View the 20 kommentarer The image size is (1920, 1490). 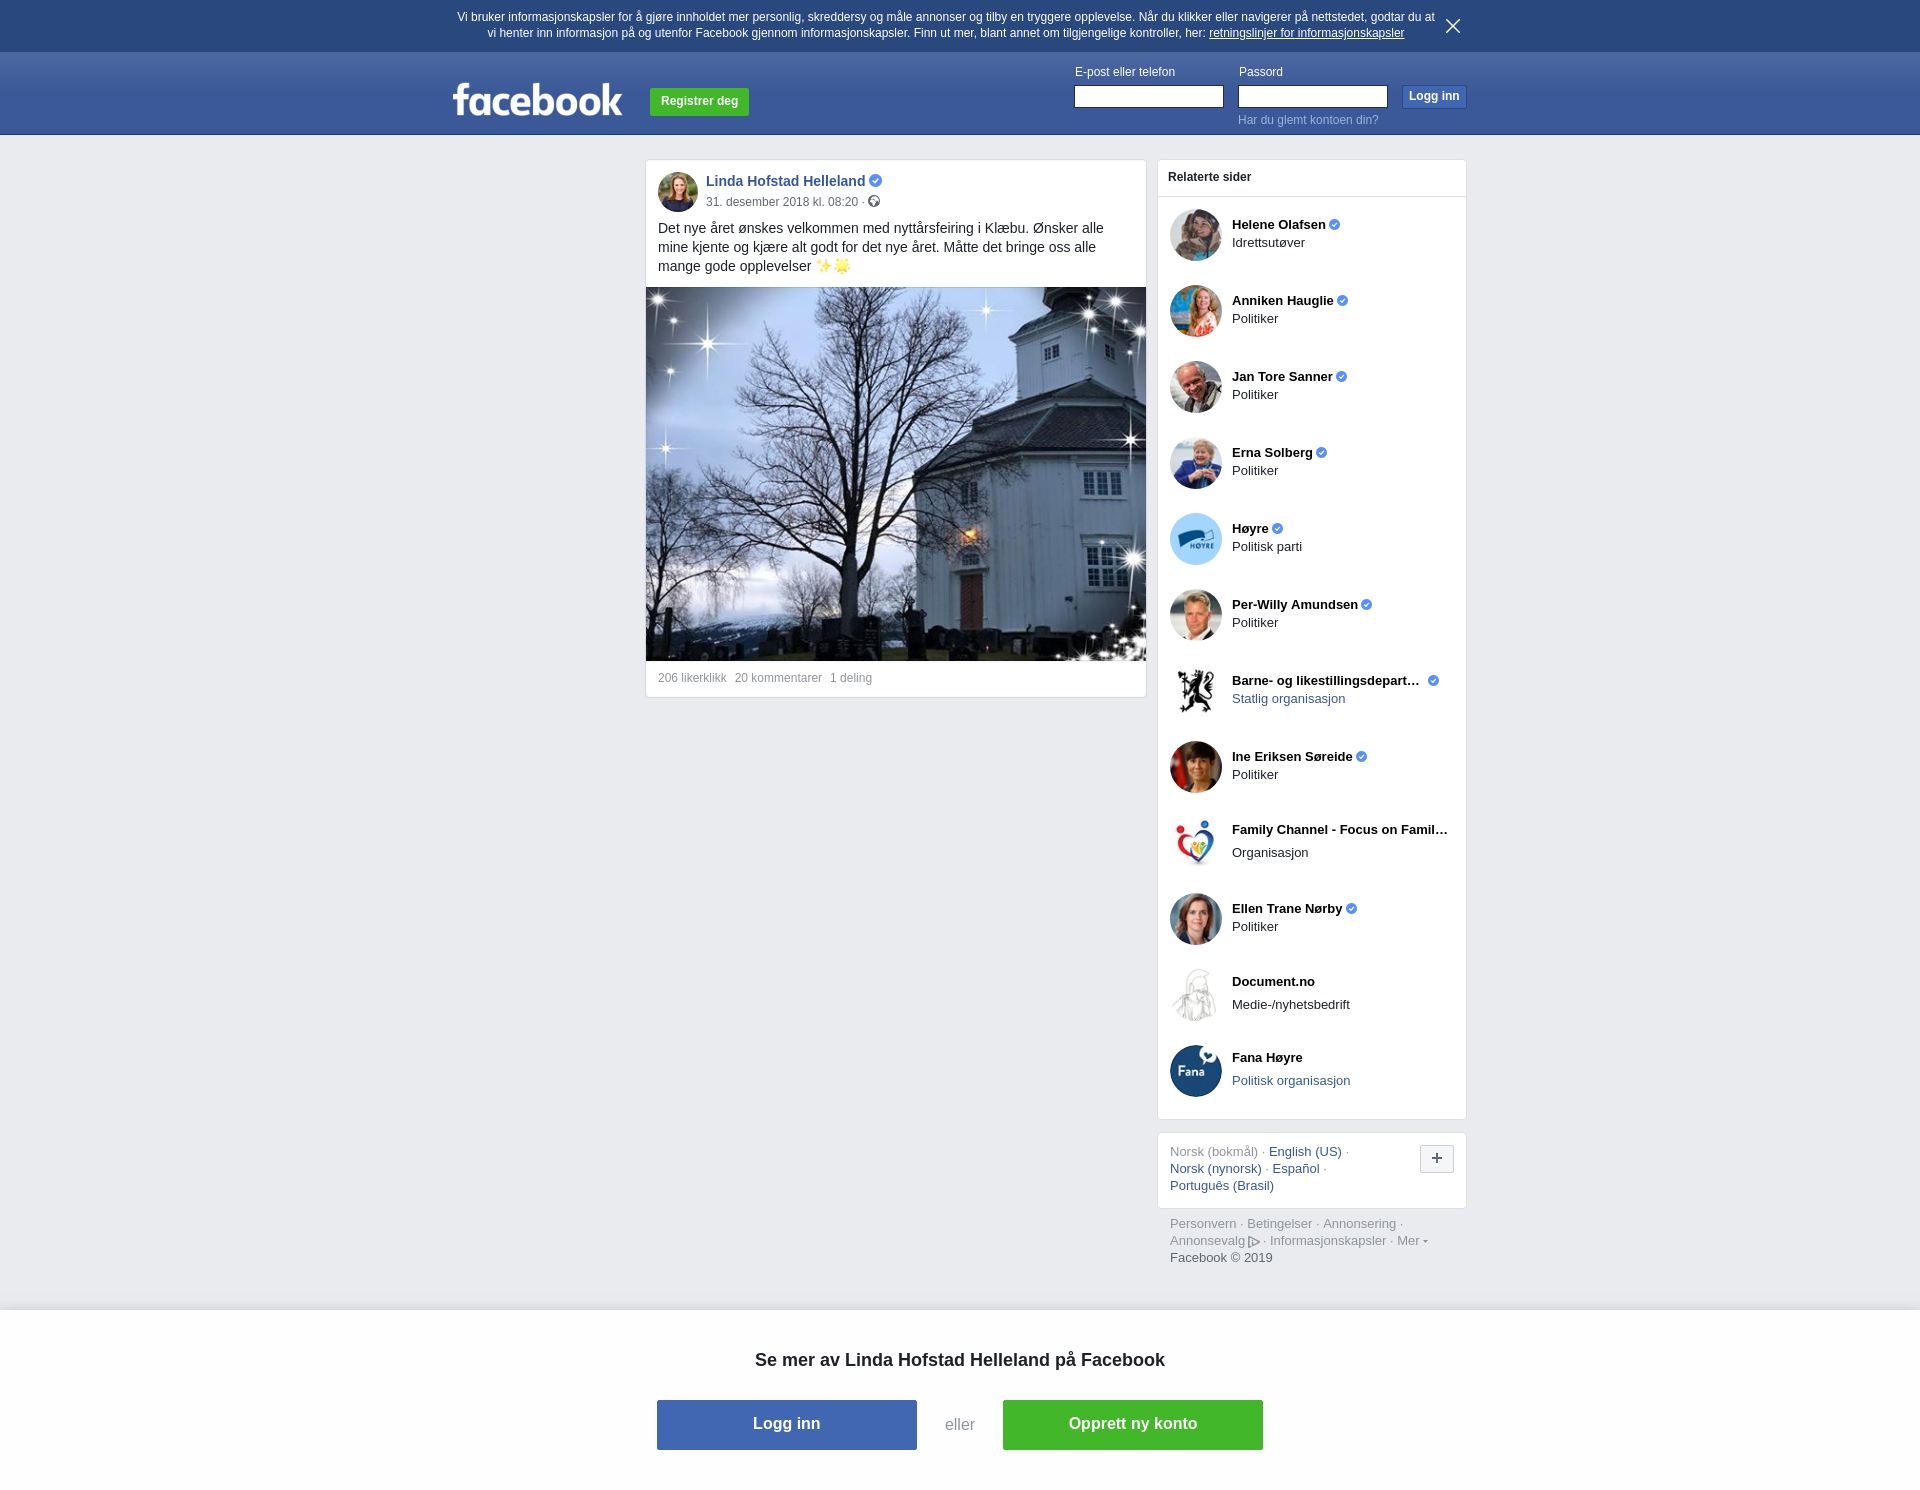click(778, 678)
